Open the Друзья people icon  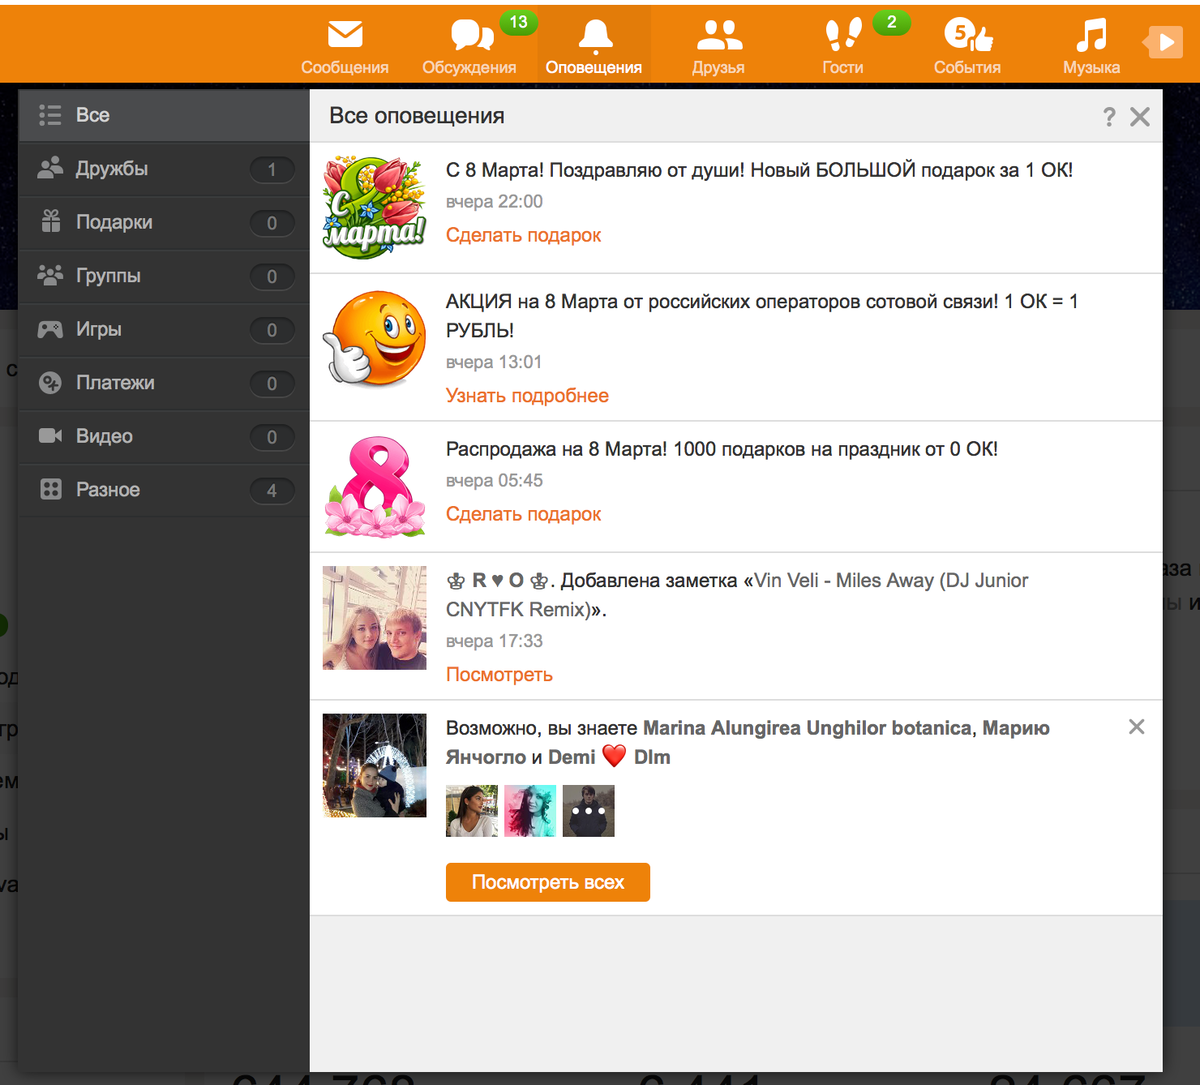click(x=719, y=36)
